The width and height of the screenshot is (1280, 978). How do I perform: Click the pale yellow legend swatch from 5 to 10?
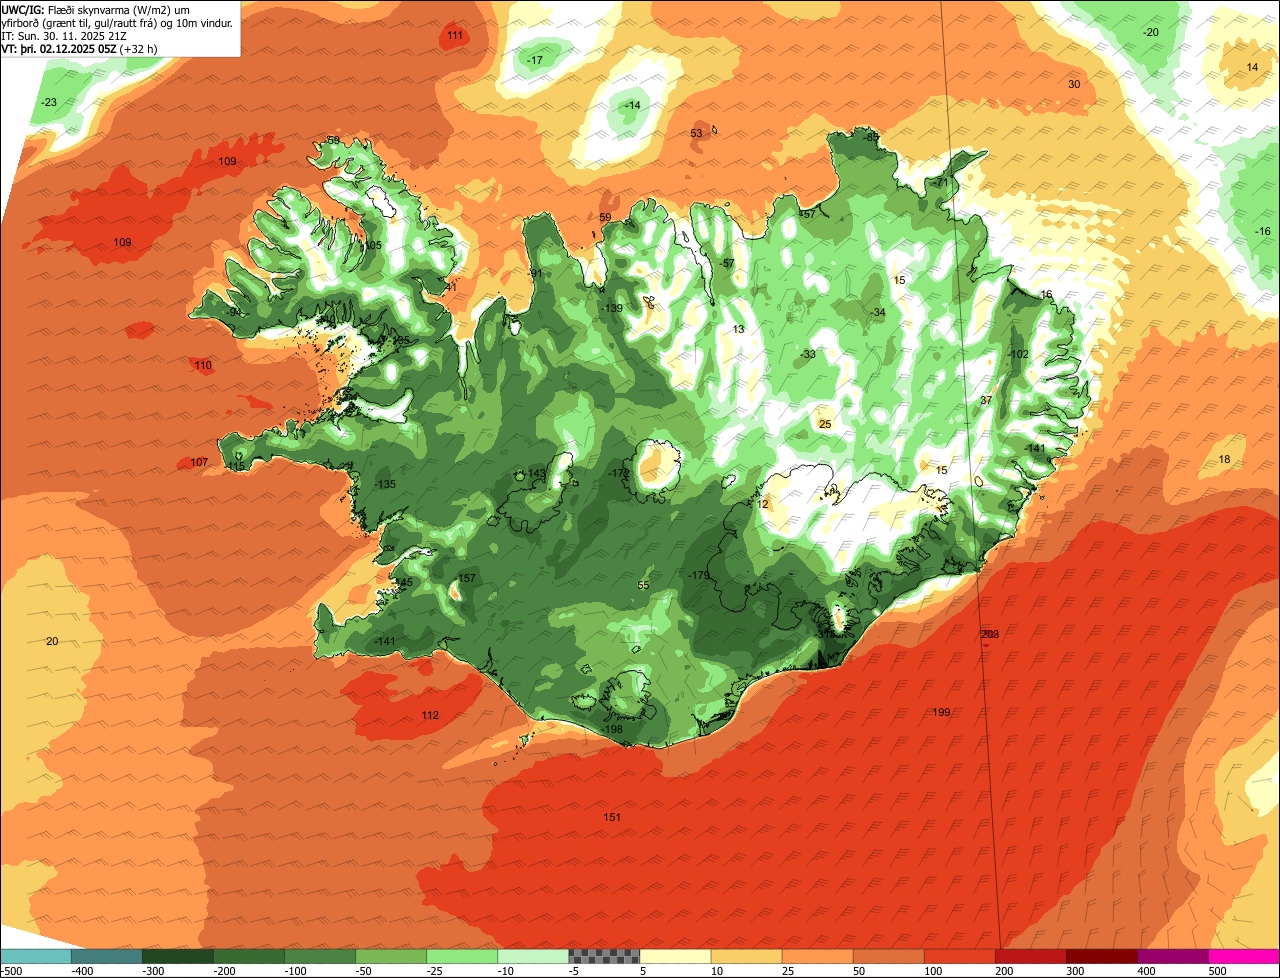pos(675,955)
